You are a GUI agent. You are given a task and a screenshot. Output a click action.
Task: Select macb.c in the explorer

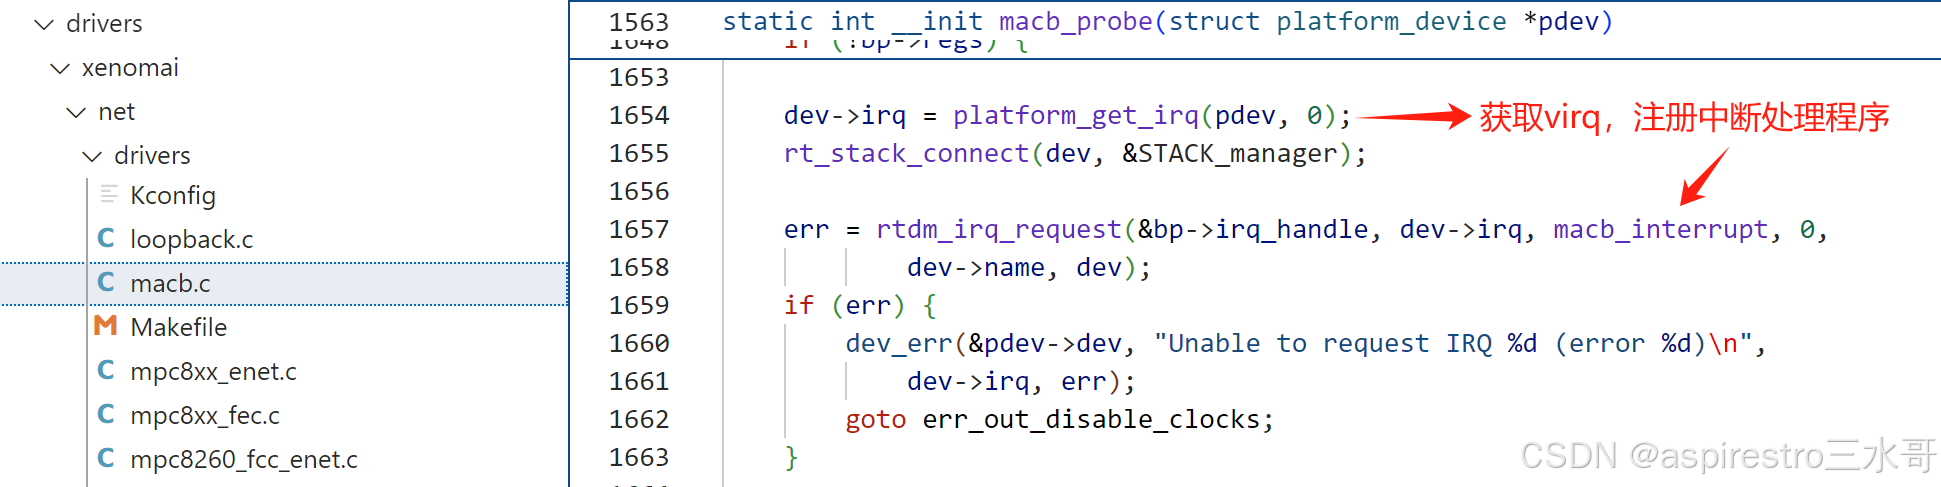point(284,283)
